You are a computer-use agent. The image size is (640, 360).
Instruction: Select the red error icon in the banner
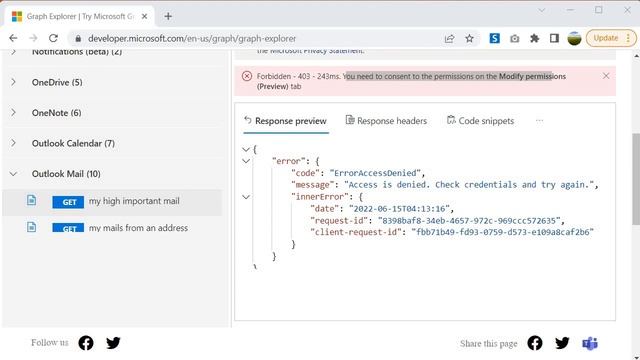point(247,76)
